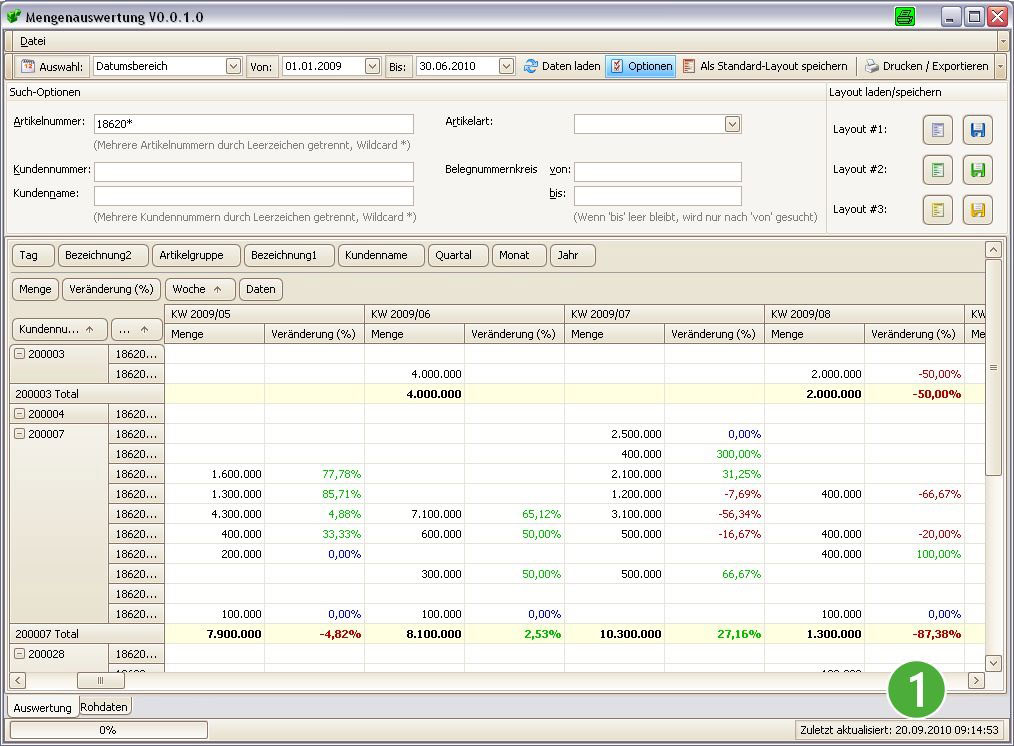This screenshot has height=746, width=1014.
Task: Save Layout #3 with the yellow disk icon
Action: [x=978, y=210]
